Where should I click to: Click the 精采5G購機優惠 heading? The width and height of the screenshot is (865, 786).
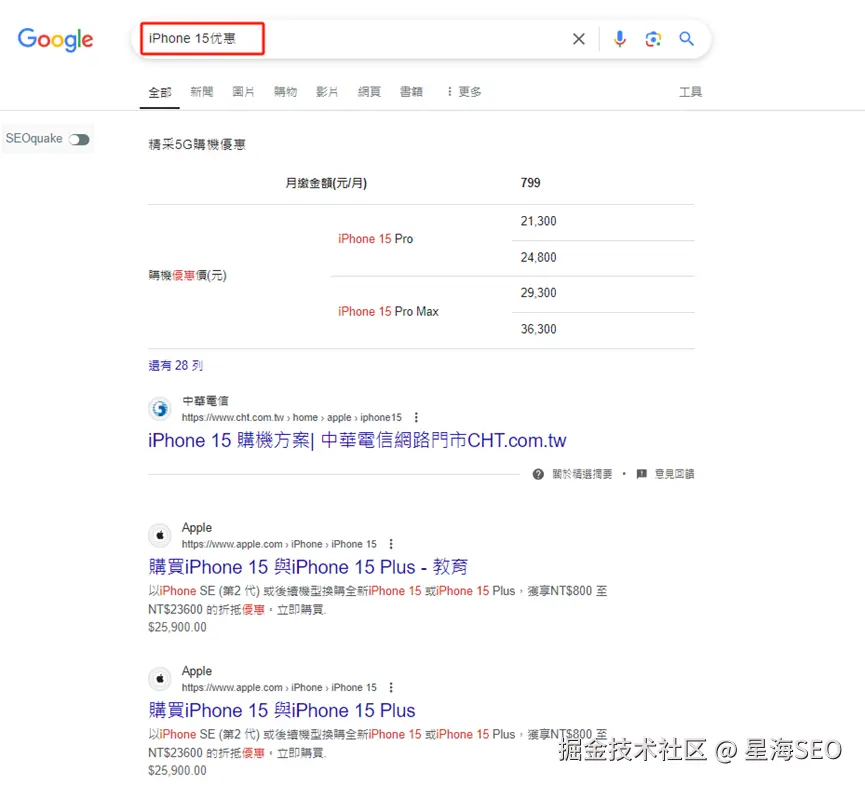pos(197,145)
